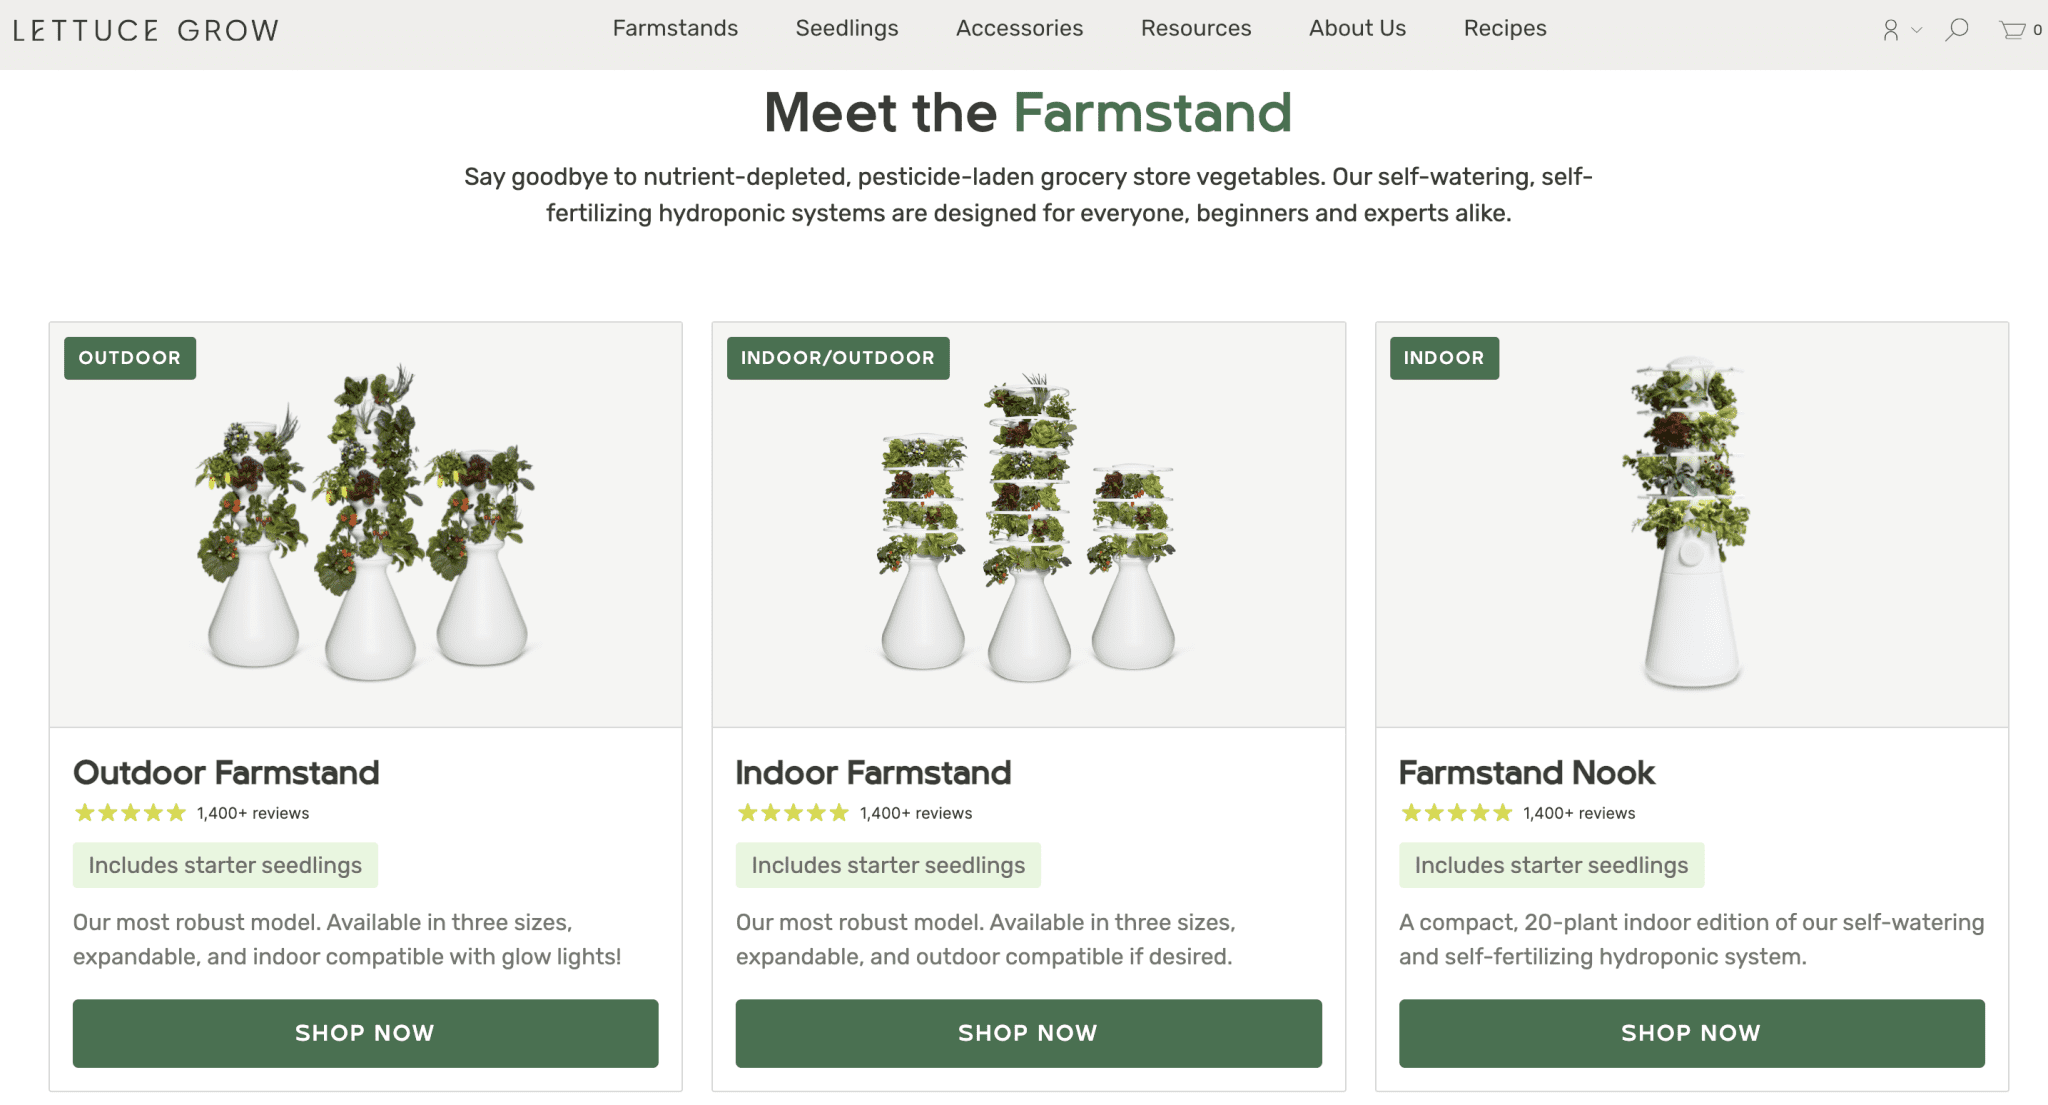Open the Indoor Farmstand 1,400+ reviews link
2048x1105 pixels.
coord(915,813)
